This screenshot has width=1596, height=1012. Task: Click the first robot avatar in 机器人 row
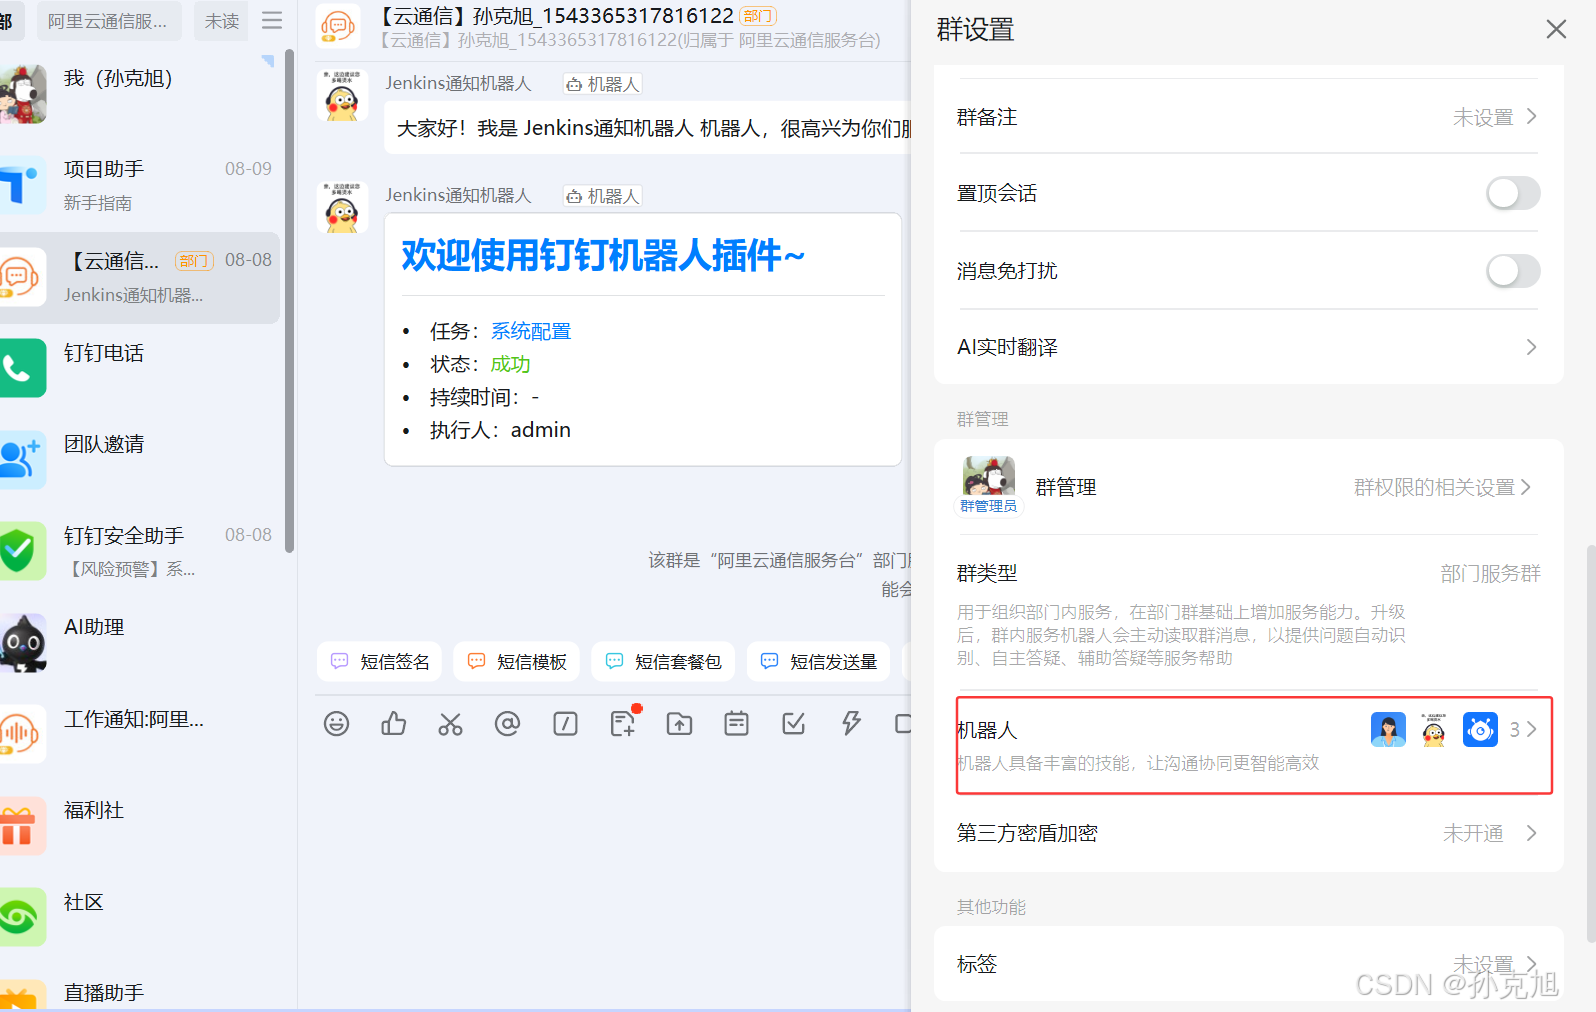click(x=1388, y=730)
